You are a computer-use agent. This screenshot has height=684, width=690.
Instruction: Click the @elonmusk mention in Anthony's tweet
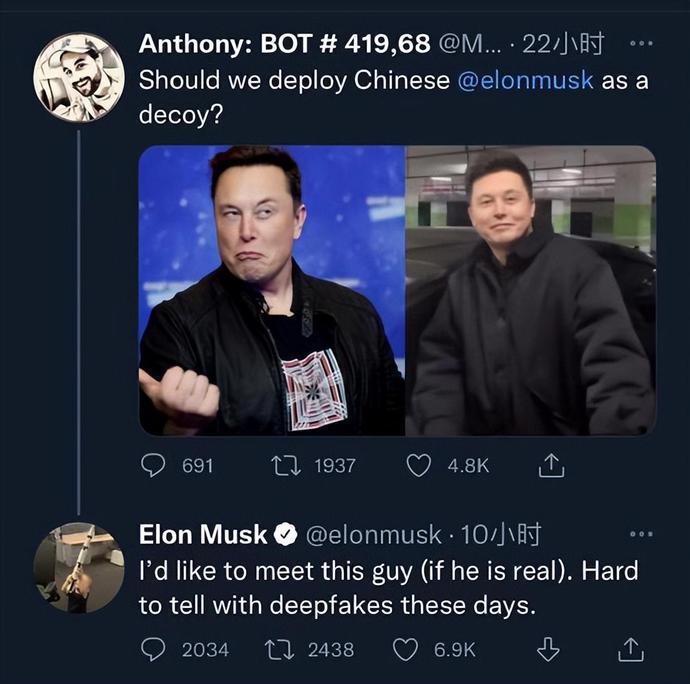(x=525, y=80)
